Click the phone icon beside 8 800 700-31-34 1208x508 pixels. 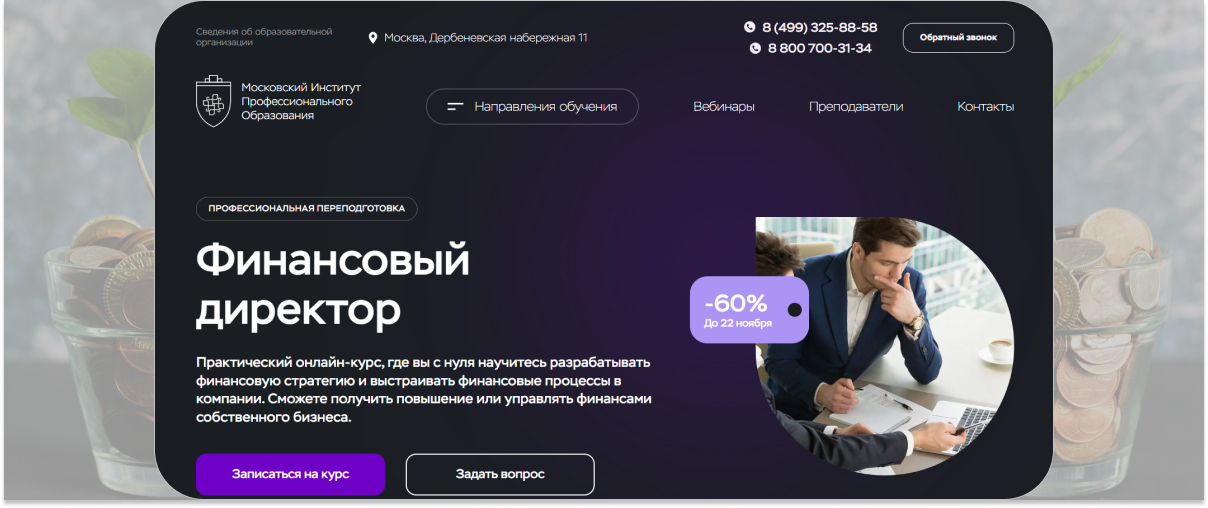pyautogui.click(x=755, y=48)
